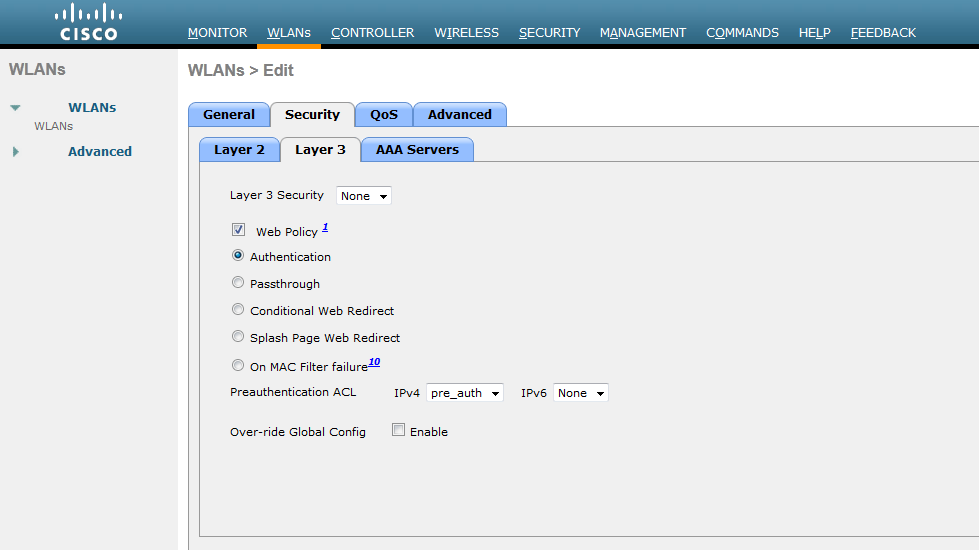Open the MANAGEMENT menu

coord(642,32)
